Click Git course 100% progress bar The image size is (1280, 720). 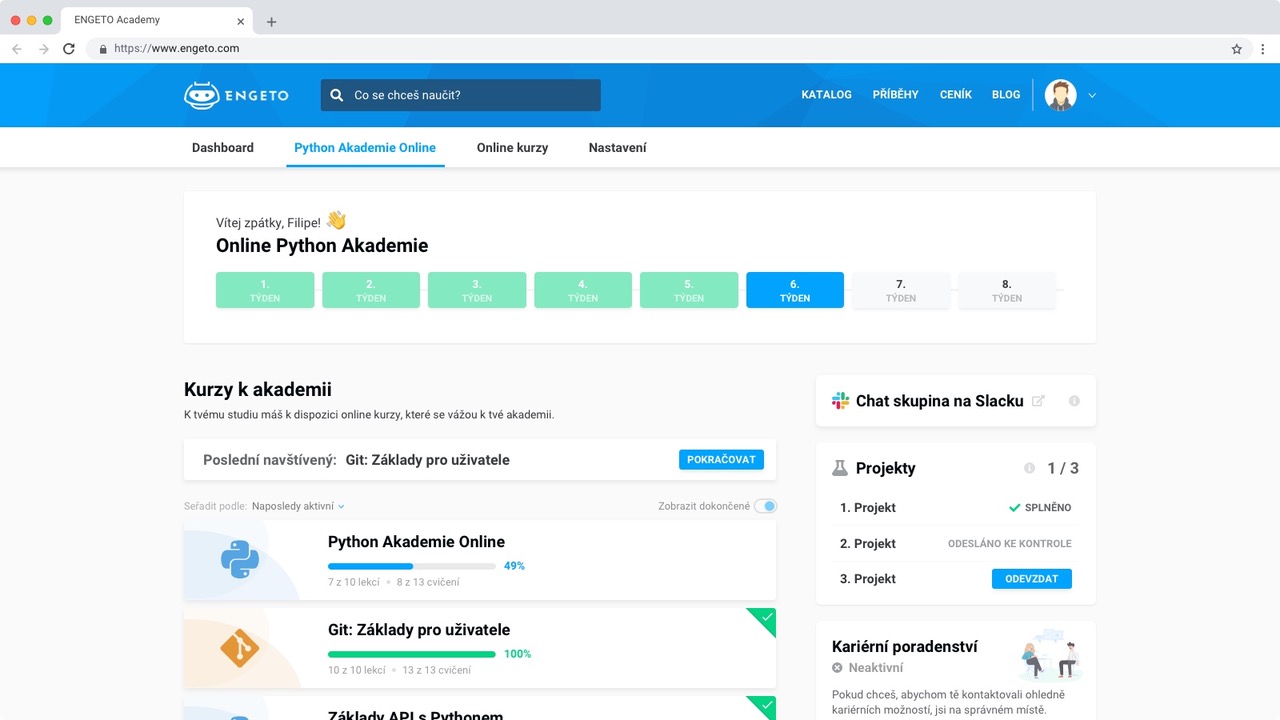coord(412,654)
